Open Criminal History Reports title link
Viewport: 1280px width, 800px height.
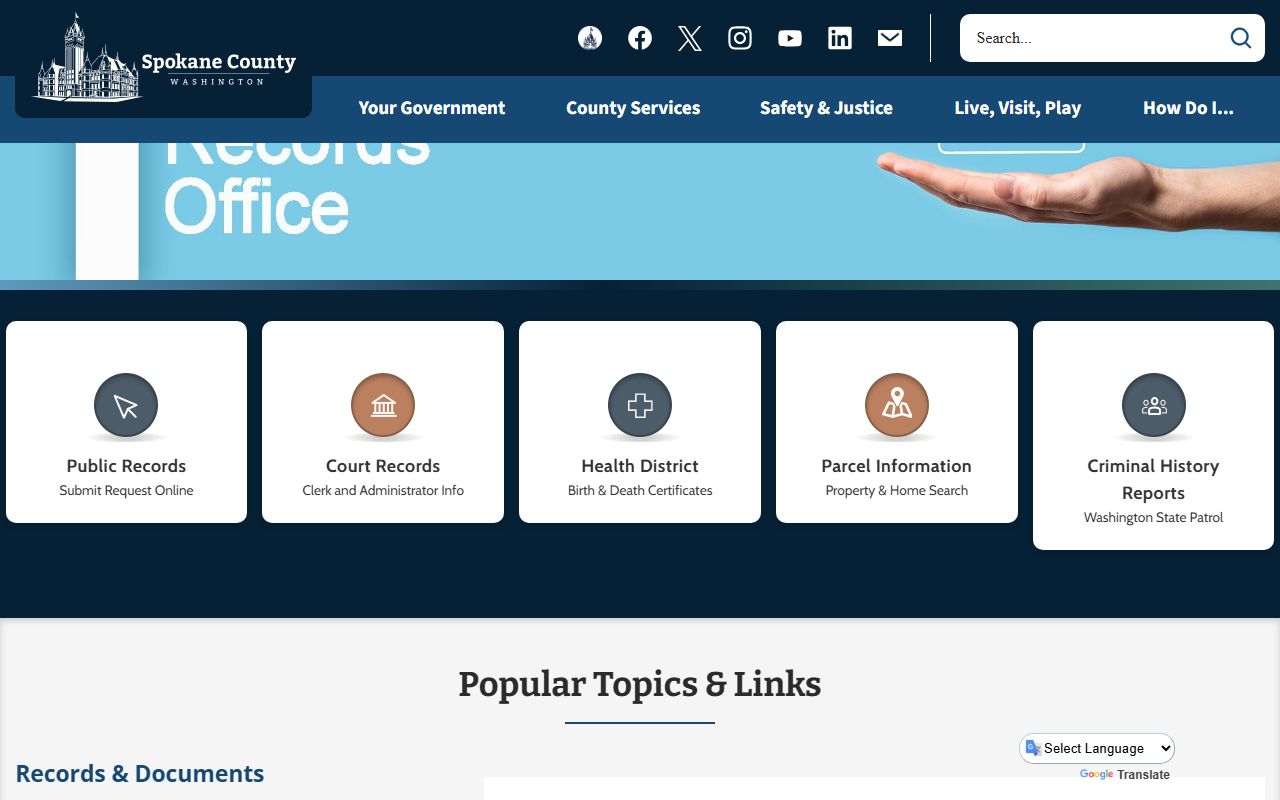click(x=1154, y=479)
